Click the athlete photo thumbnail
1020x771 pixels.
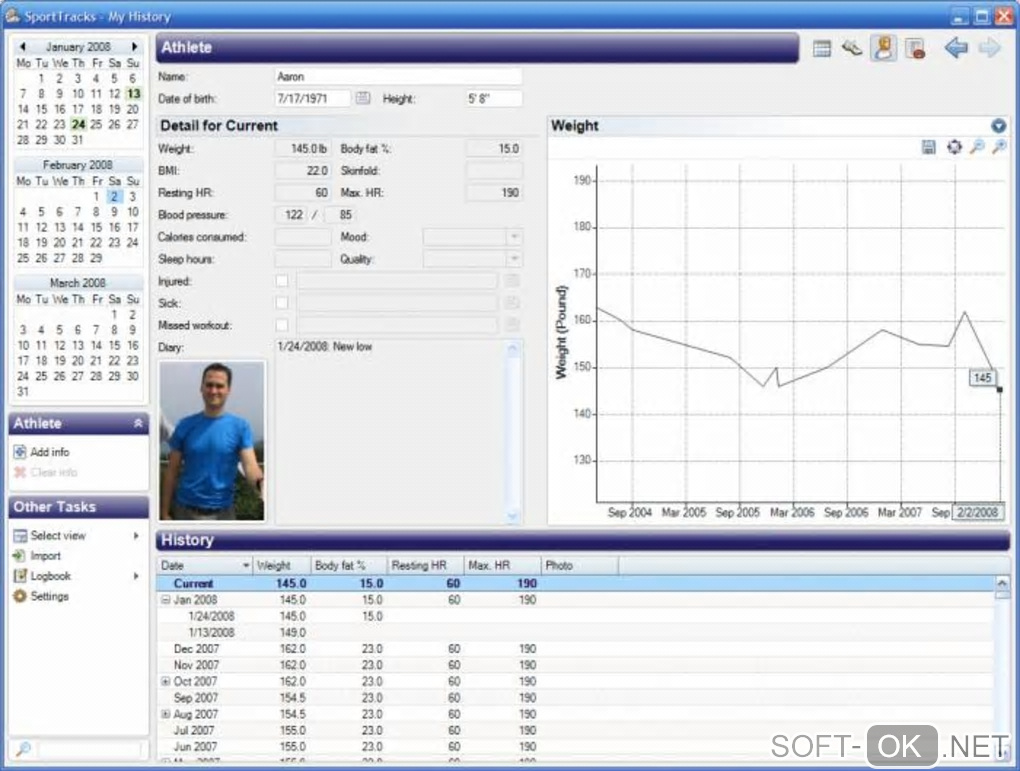(x=212, y=441)
